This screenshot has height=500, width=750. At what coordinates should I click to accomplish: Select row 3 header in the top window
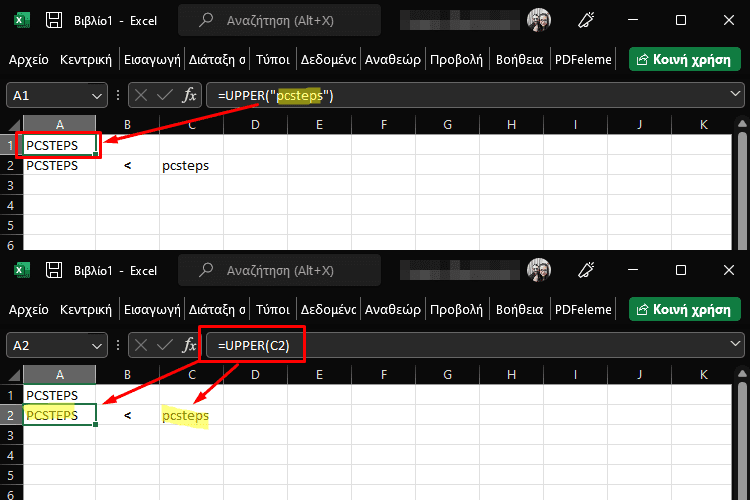(x=11, y=186)
